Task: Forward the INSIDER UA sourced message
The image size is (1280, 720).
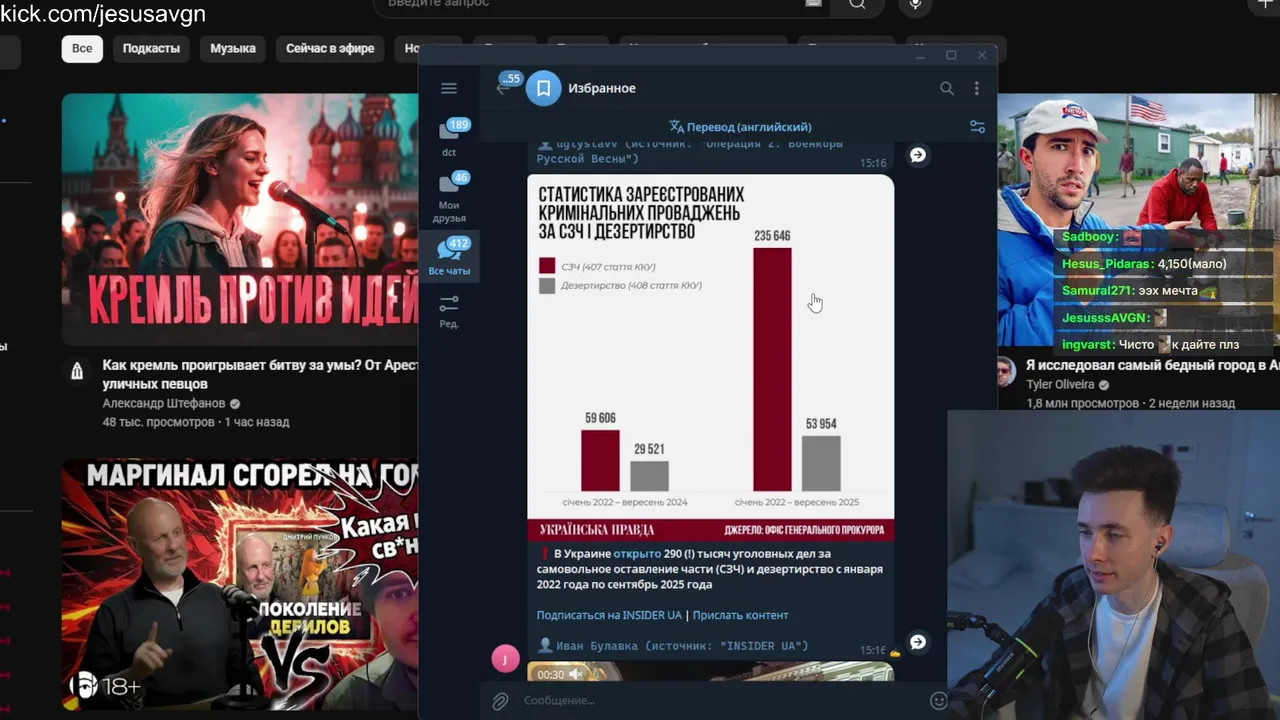Action: (917, 642)
